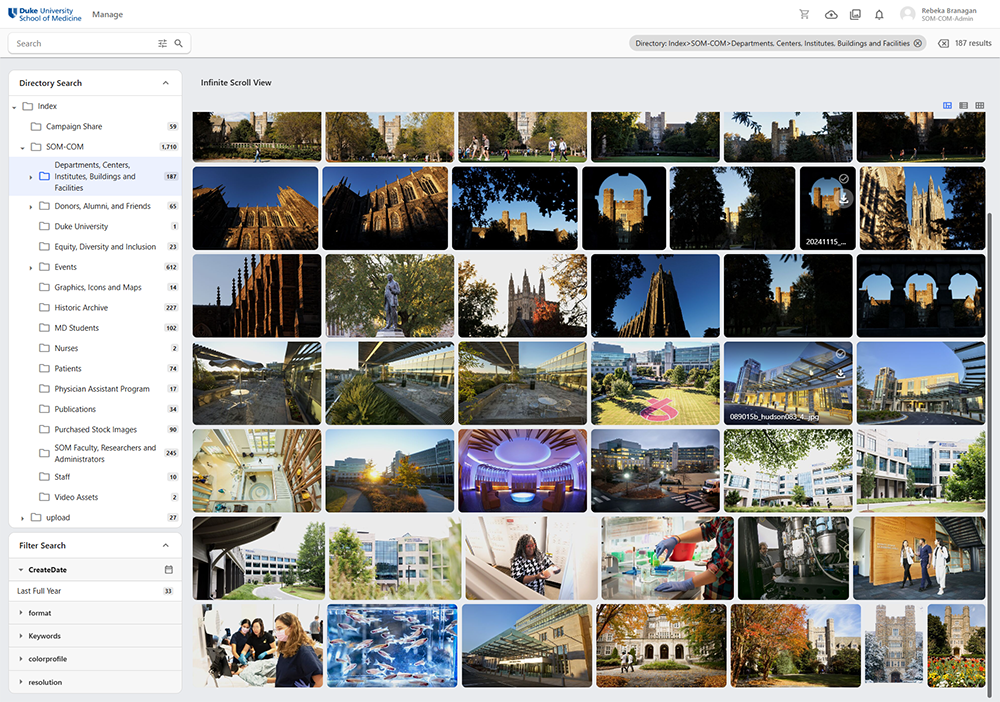This screenshot has height=702, width=1000.
Task: Remove the Directory filter chip
Action: tap(917, 44)
